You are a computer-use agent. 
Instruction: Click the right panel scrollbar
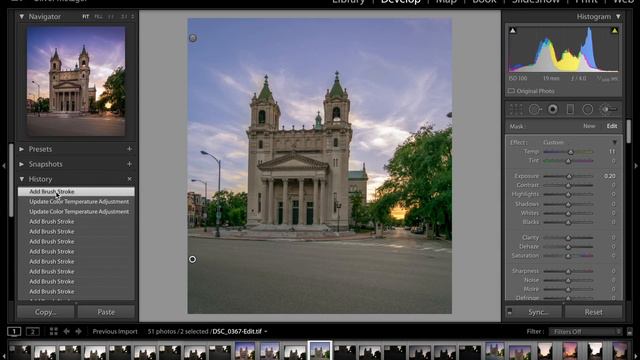(629, 131)
